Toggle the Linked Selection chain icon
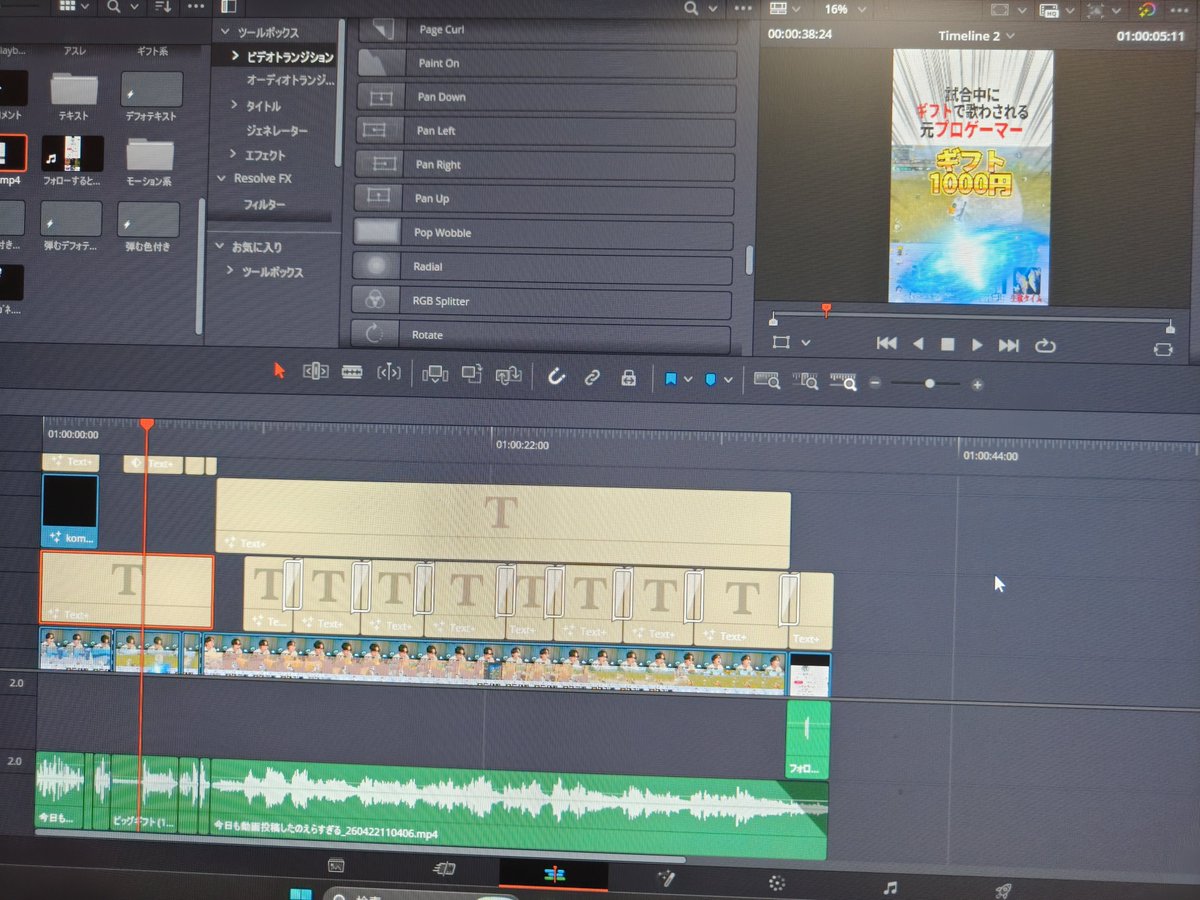1200x900 pixels. click(x=592, y=377)
